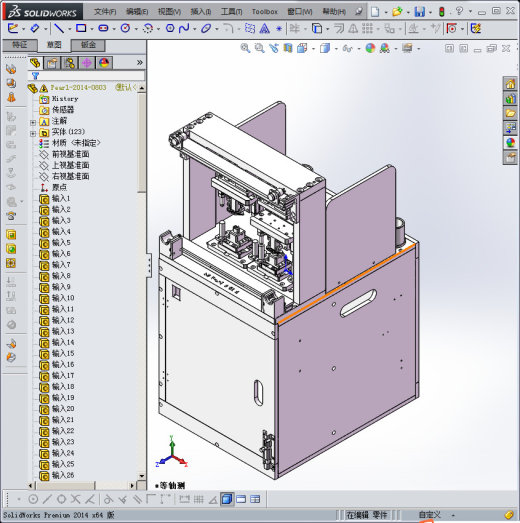Choose the Spline tool
The height and width of the screenshot is (523, 520).
pyautogui.click(x=184, y=28)
